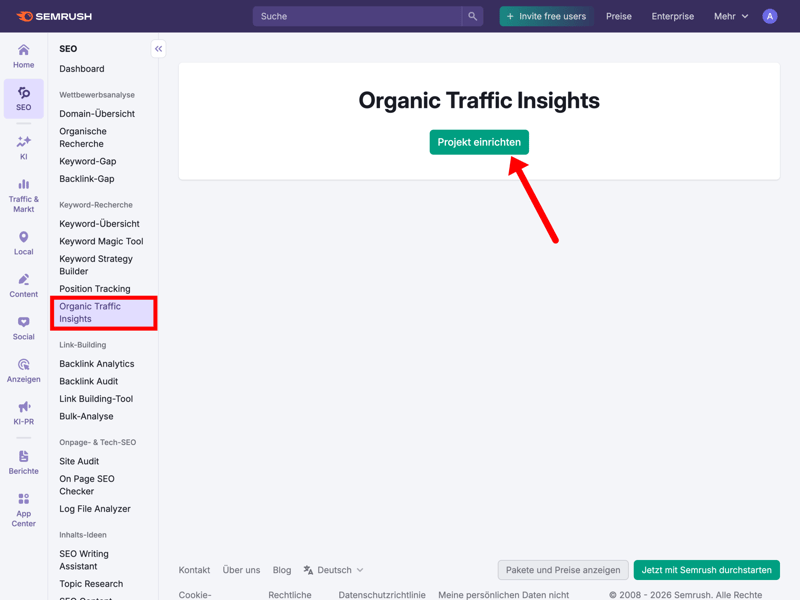Click the Rechtliche footer link
Image resolution: width=800 pixels, height=600 pixels.
coord(290,595)
